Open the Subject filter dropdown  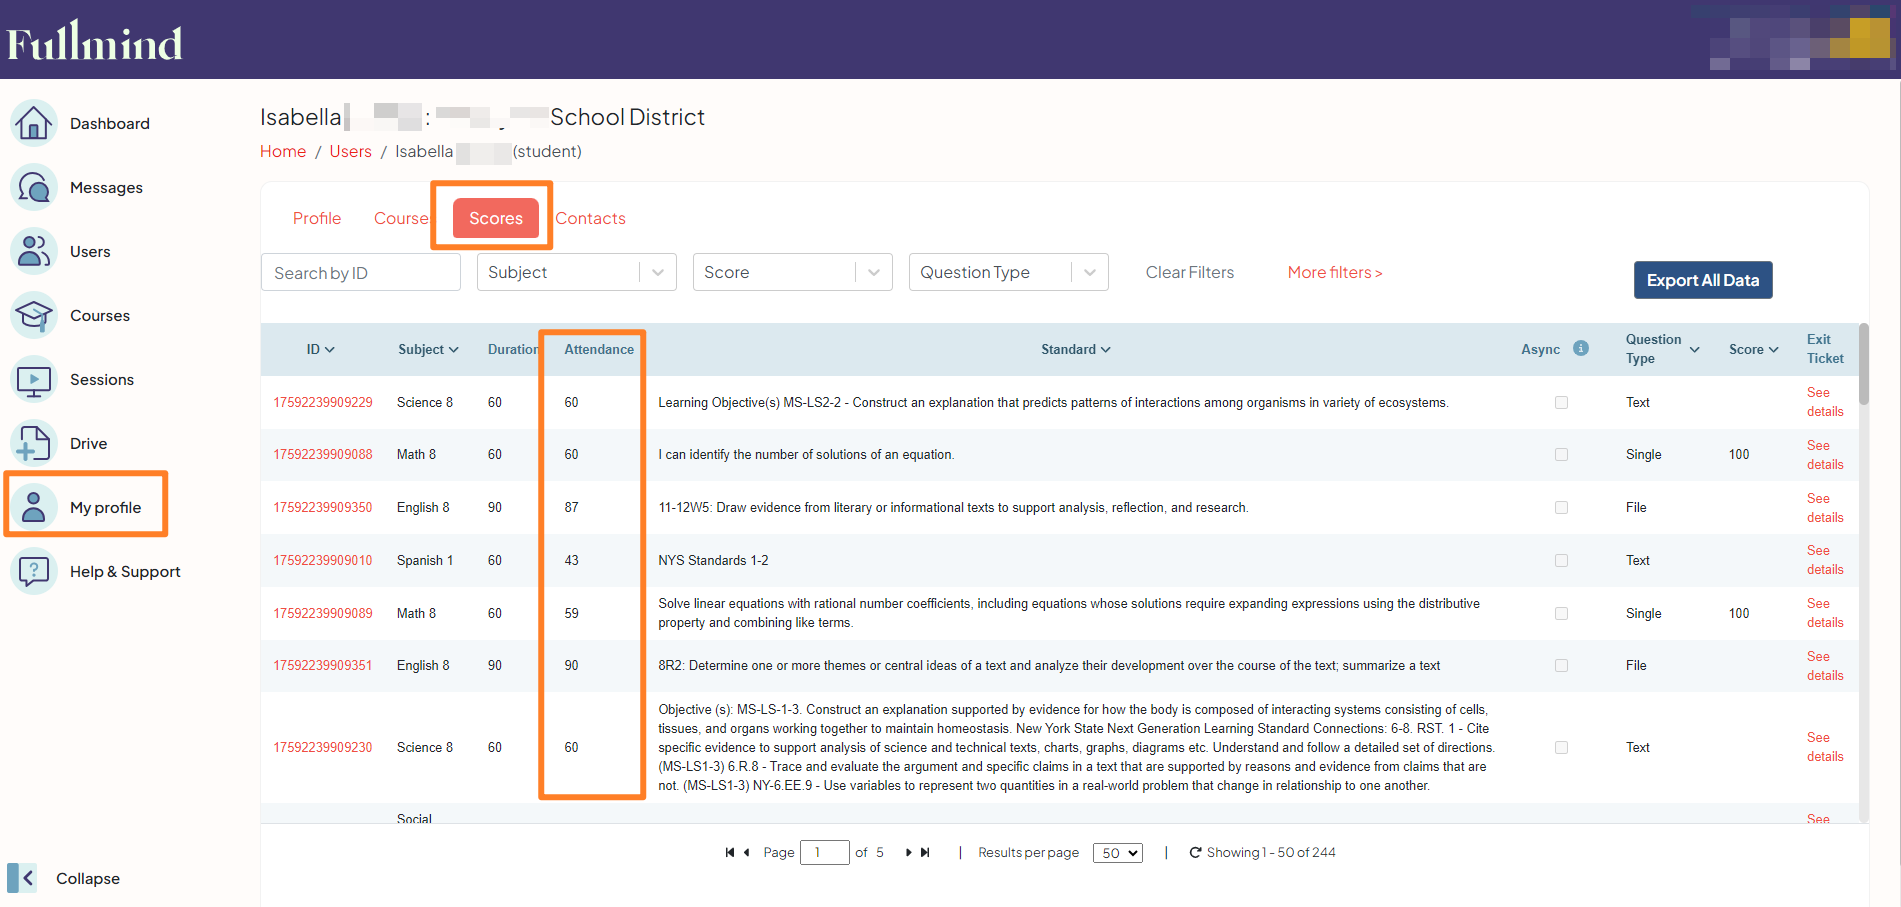tap(576, 271)
